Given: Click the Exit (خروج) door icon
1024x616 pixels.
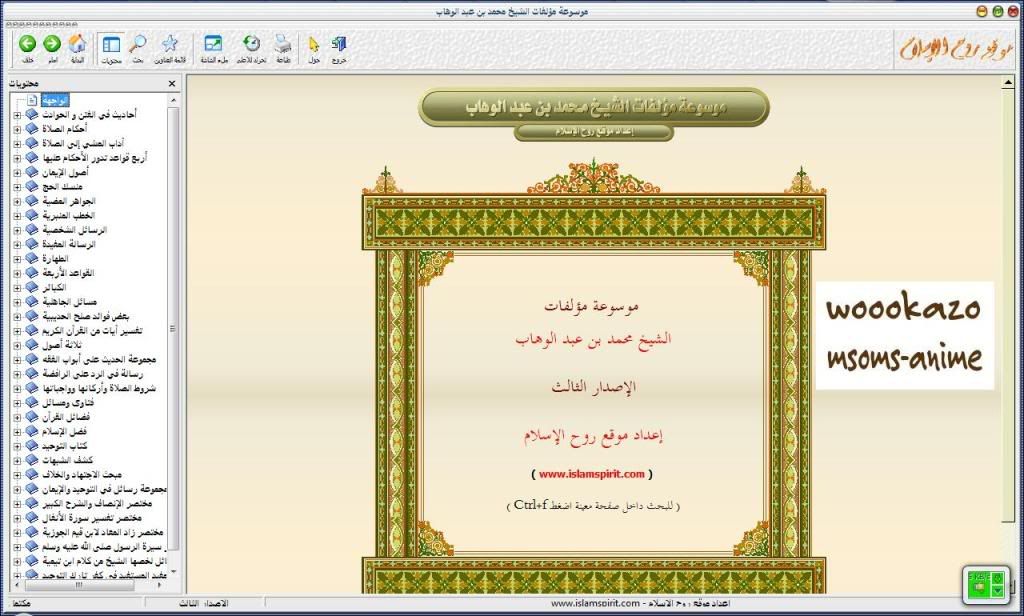Looking at the screenshot, I should point(340,45).
